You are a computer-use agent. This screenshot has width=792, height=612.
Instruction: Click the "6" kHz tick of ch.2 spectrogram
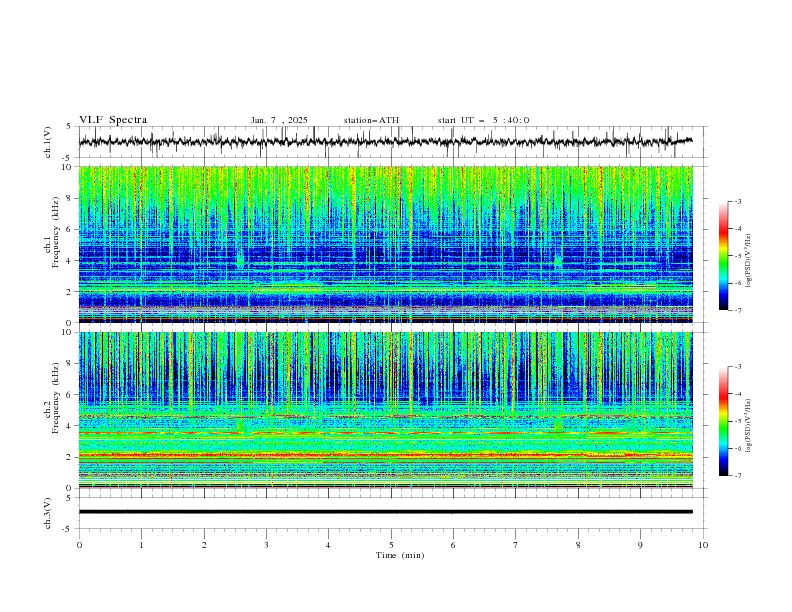tap(70, 395)
